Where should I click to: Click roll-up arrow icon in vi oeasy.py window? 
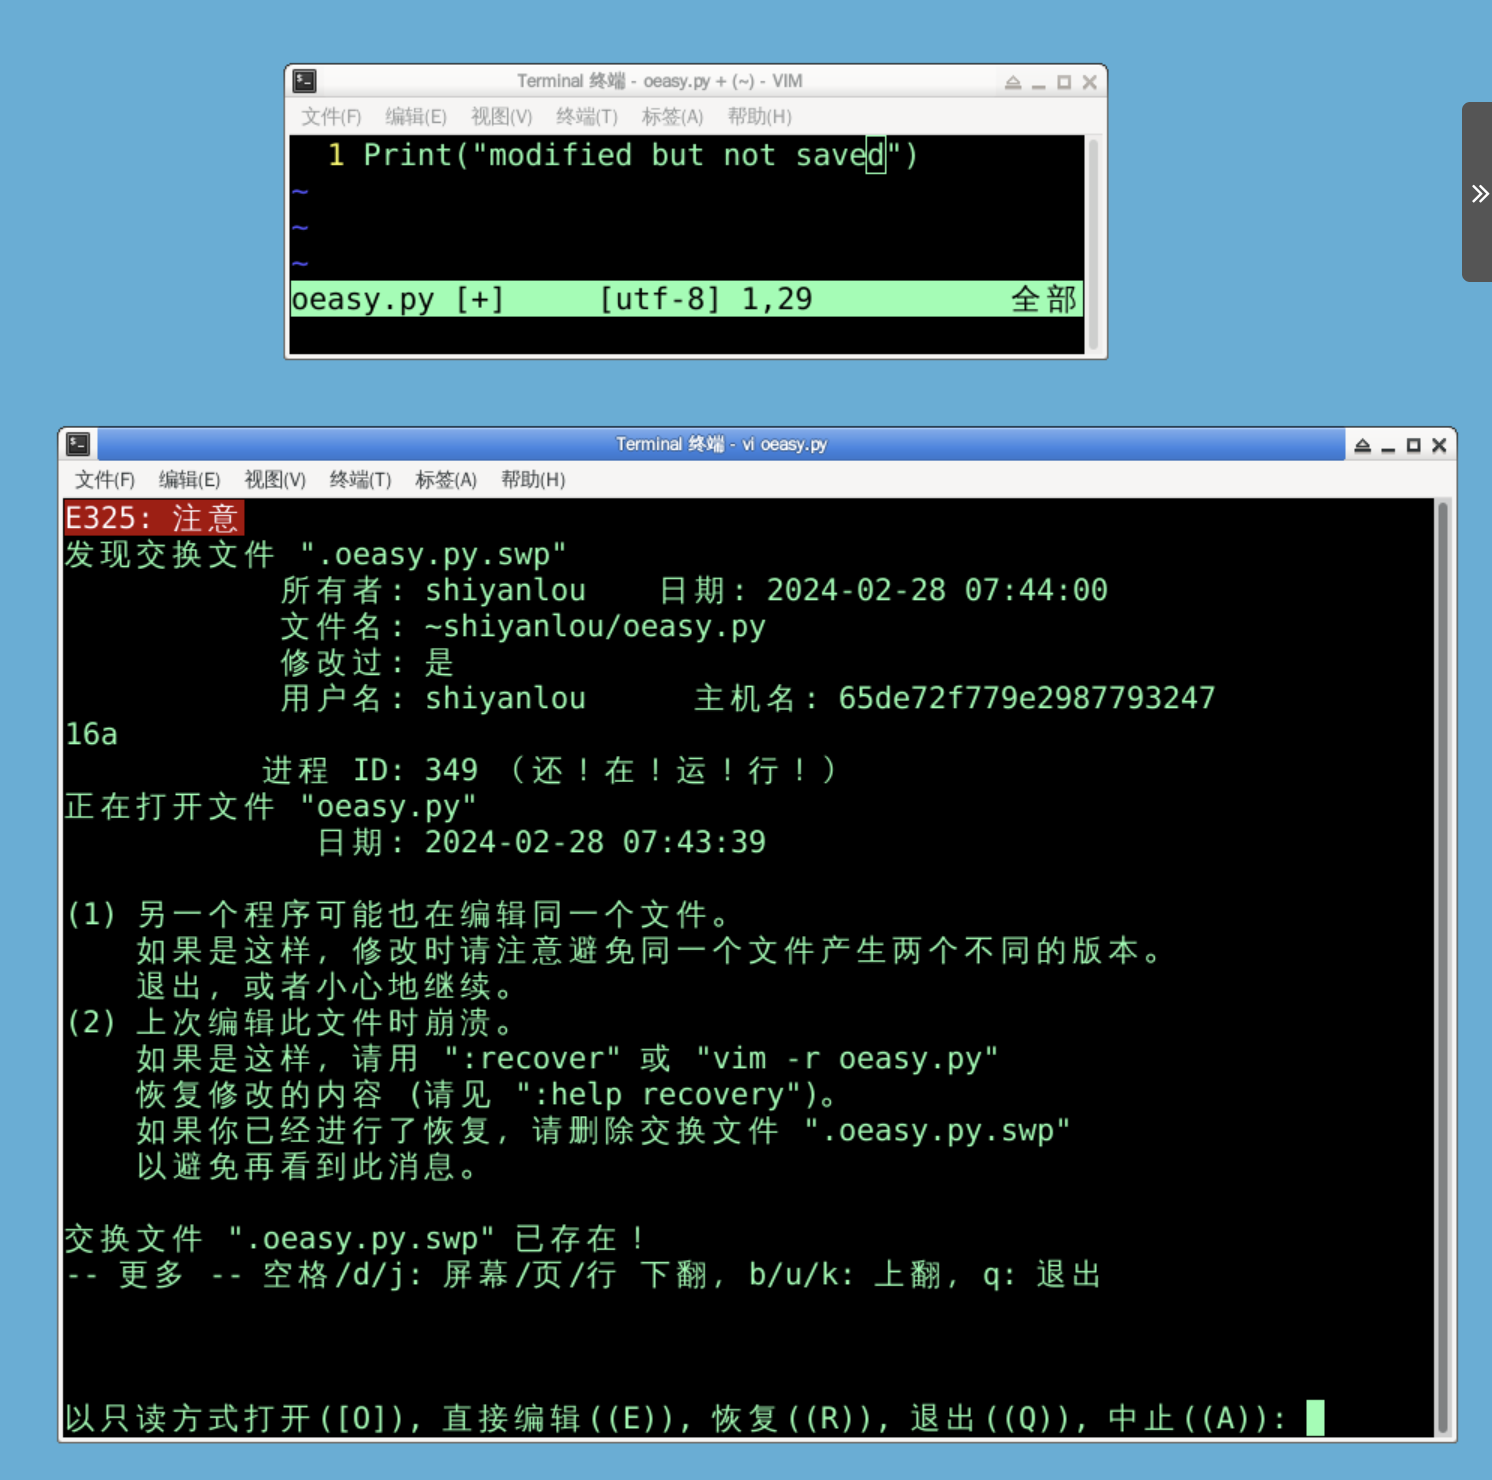(x=1362, y=445)
